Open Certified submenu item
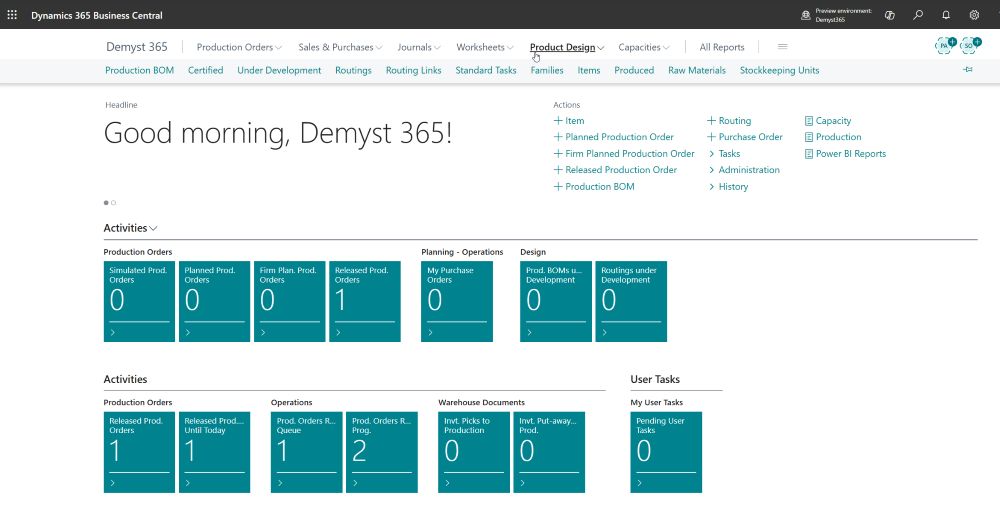Image resolution: width=1000 pixels, height=516 pixels. (x=205, y=70)
